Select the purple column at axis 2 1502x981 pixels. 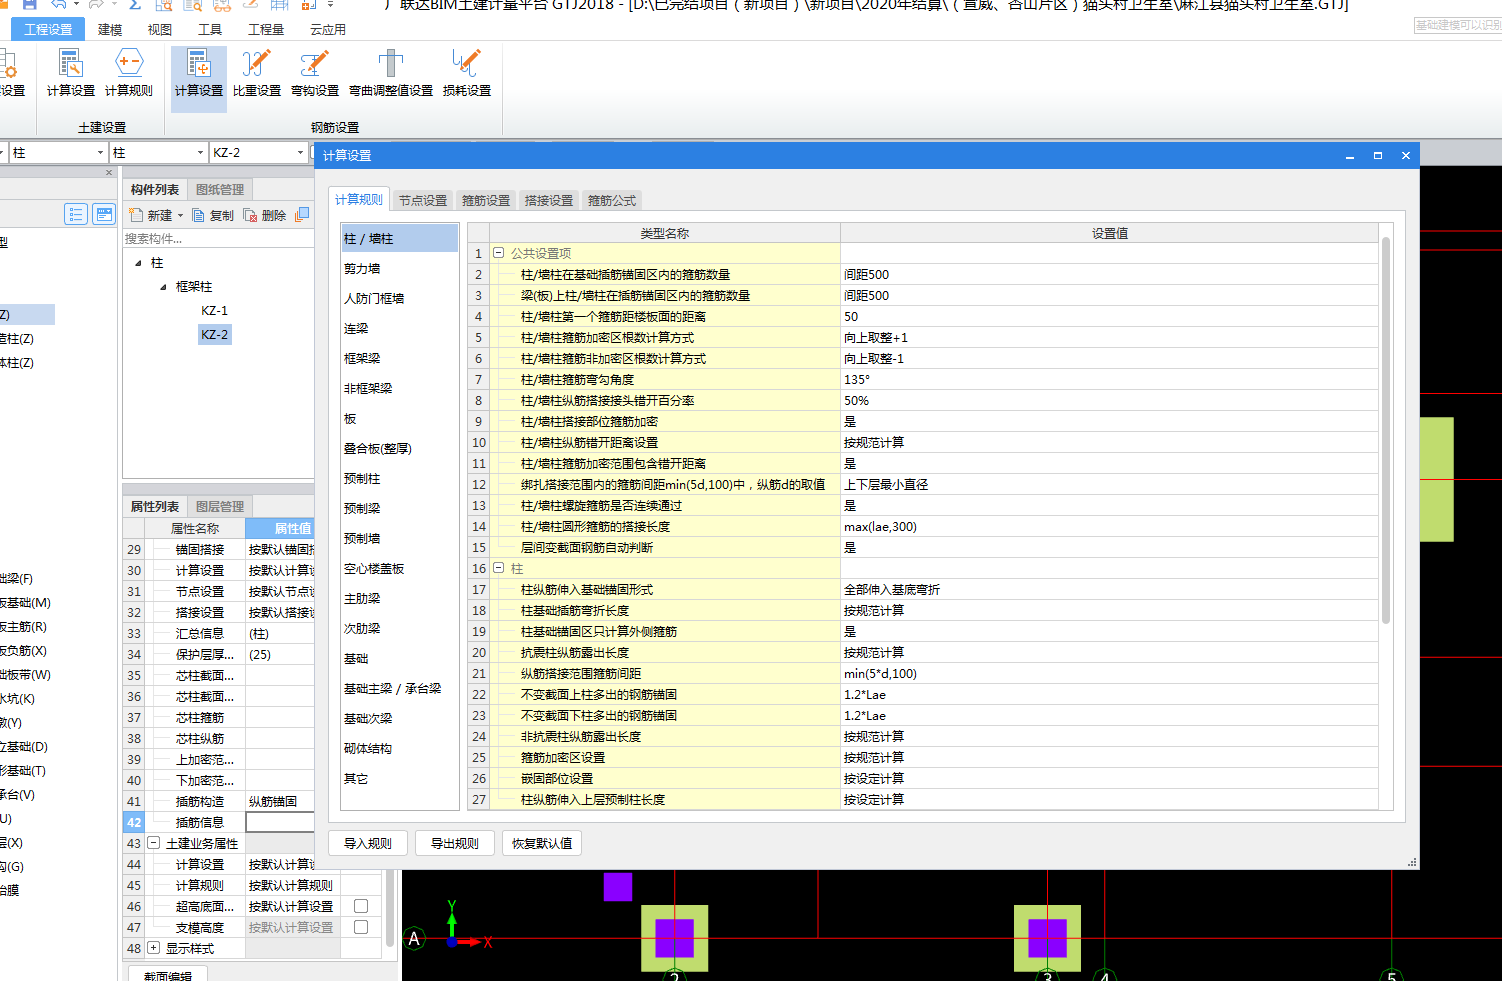(x=674, y=938)
